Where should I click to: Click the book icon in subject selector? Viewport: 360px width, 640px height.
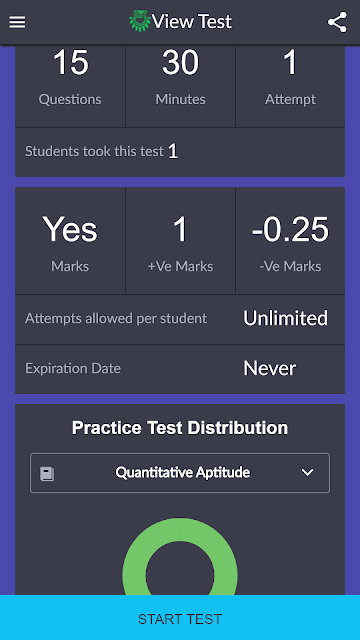click(47, 474)
